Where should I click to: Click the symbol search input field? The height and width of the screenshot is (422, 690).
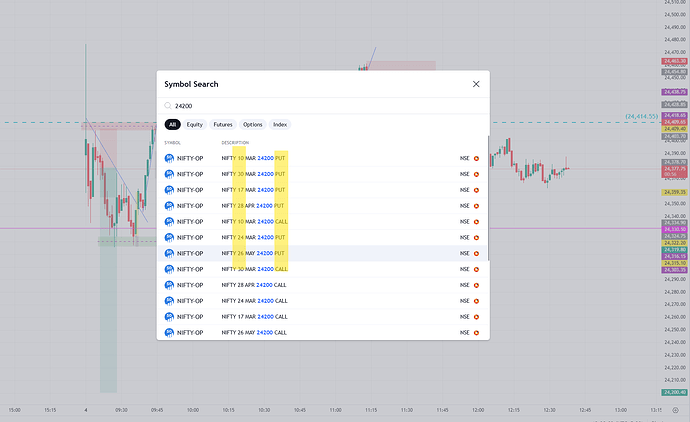[x=320, y=106]
